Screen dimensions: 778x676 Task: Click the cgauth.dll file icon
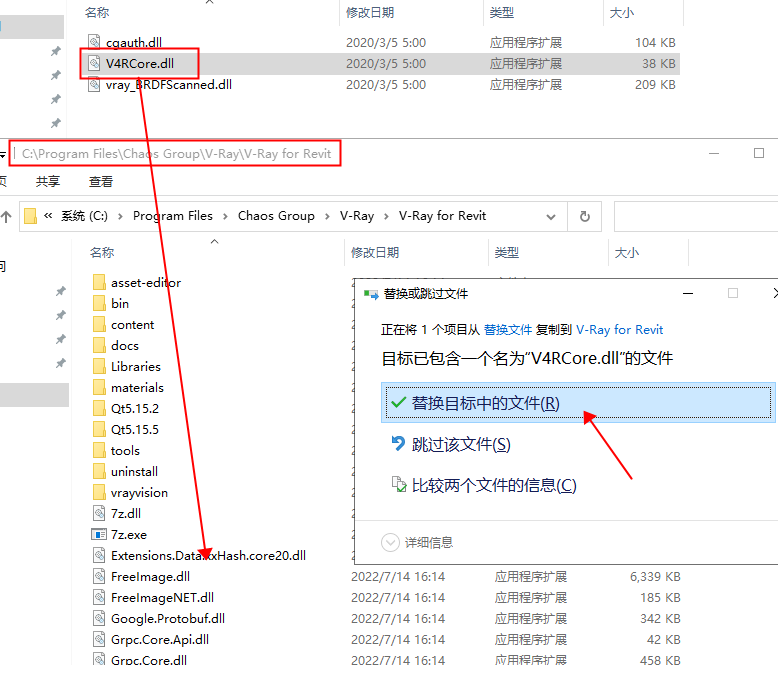pyautogui.click(x=94, y=42)
